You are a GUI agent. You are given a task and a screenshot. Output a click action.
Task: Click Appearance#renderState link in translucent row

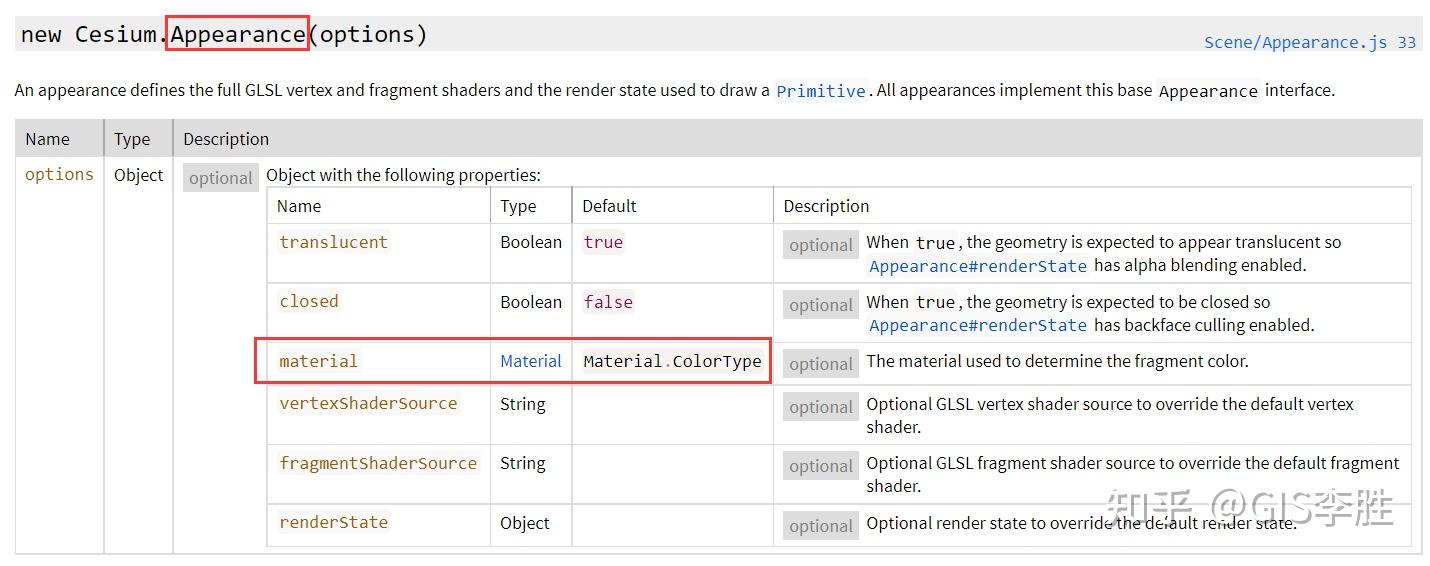point(977,266)
